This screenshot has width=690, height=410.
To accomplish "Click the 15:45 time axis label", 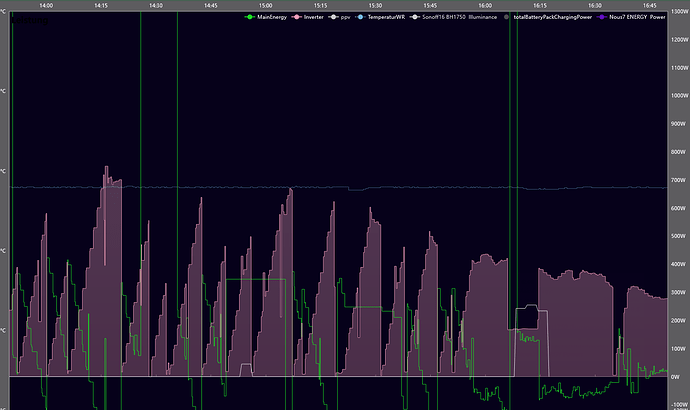I will coord(430,6).
